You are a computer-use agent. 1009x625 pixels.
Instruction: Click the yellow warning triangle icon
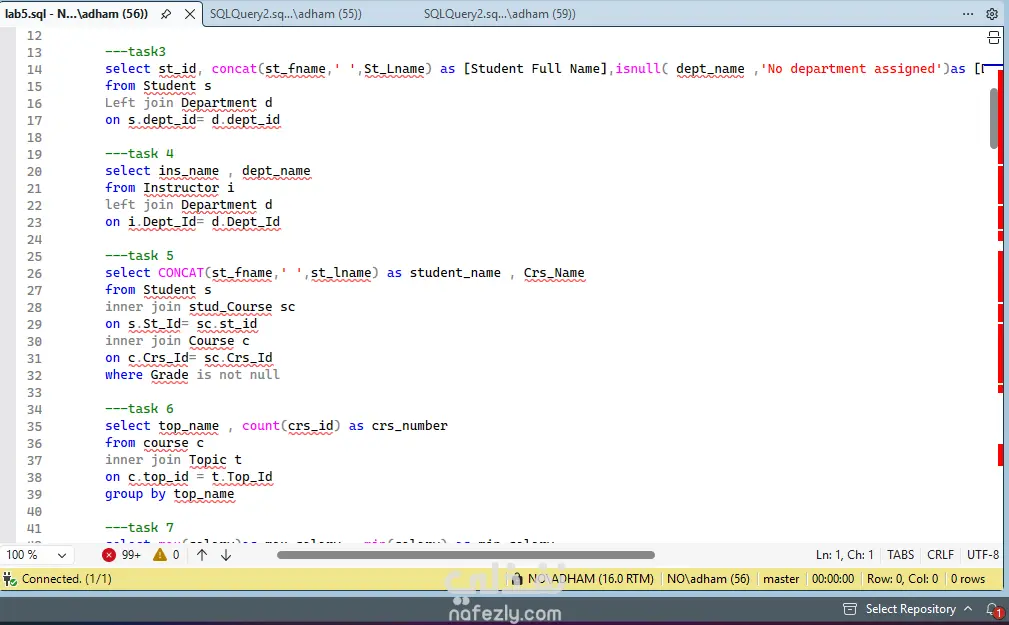160,555
